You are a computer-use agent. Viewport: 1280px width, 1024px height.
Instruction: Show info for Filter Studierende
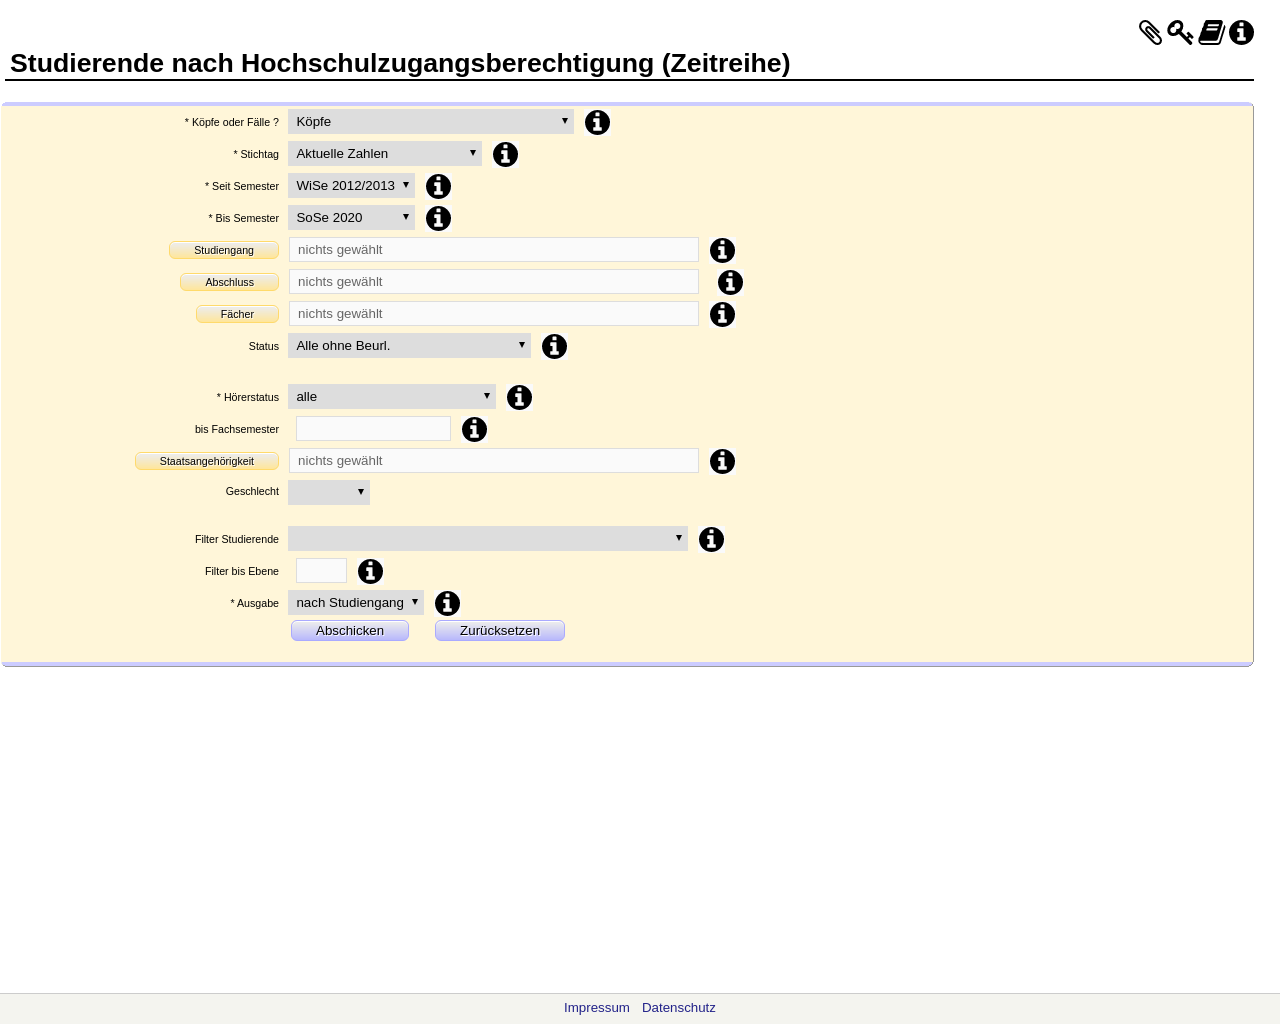tap(711, 539)
